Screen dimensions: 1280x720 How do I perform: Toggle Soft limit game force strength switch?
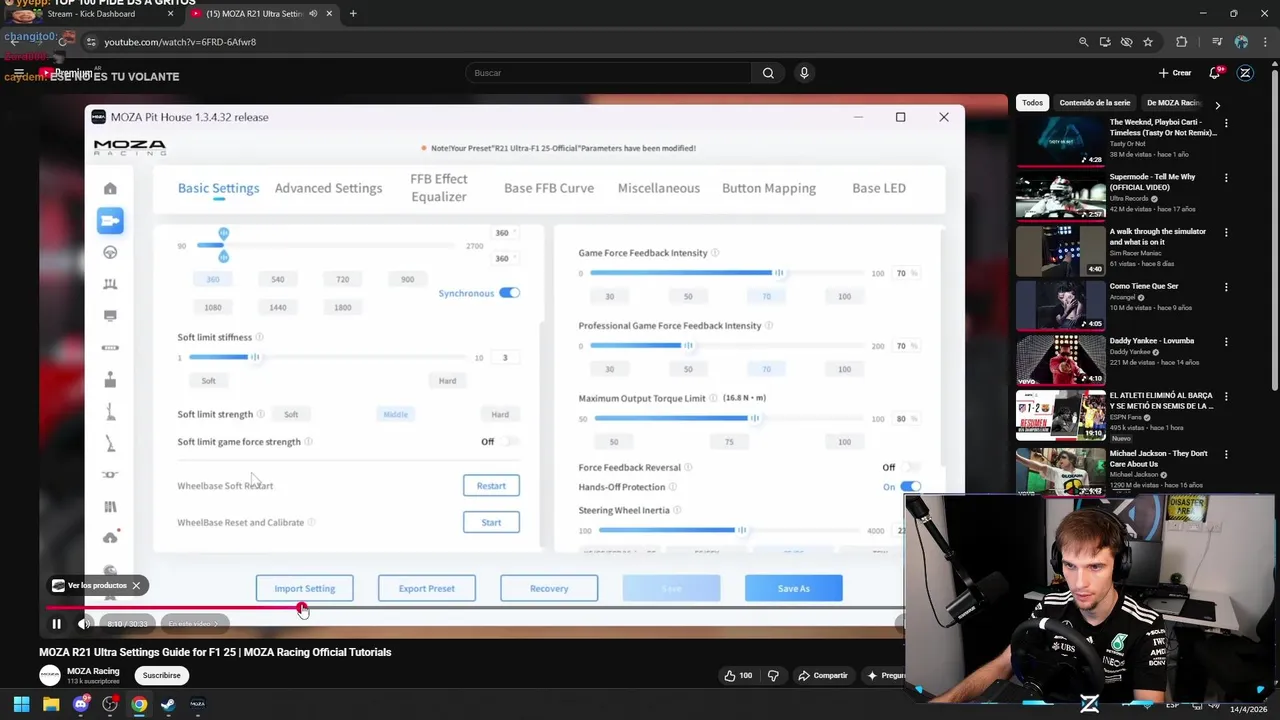coord(510,442)
